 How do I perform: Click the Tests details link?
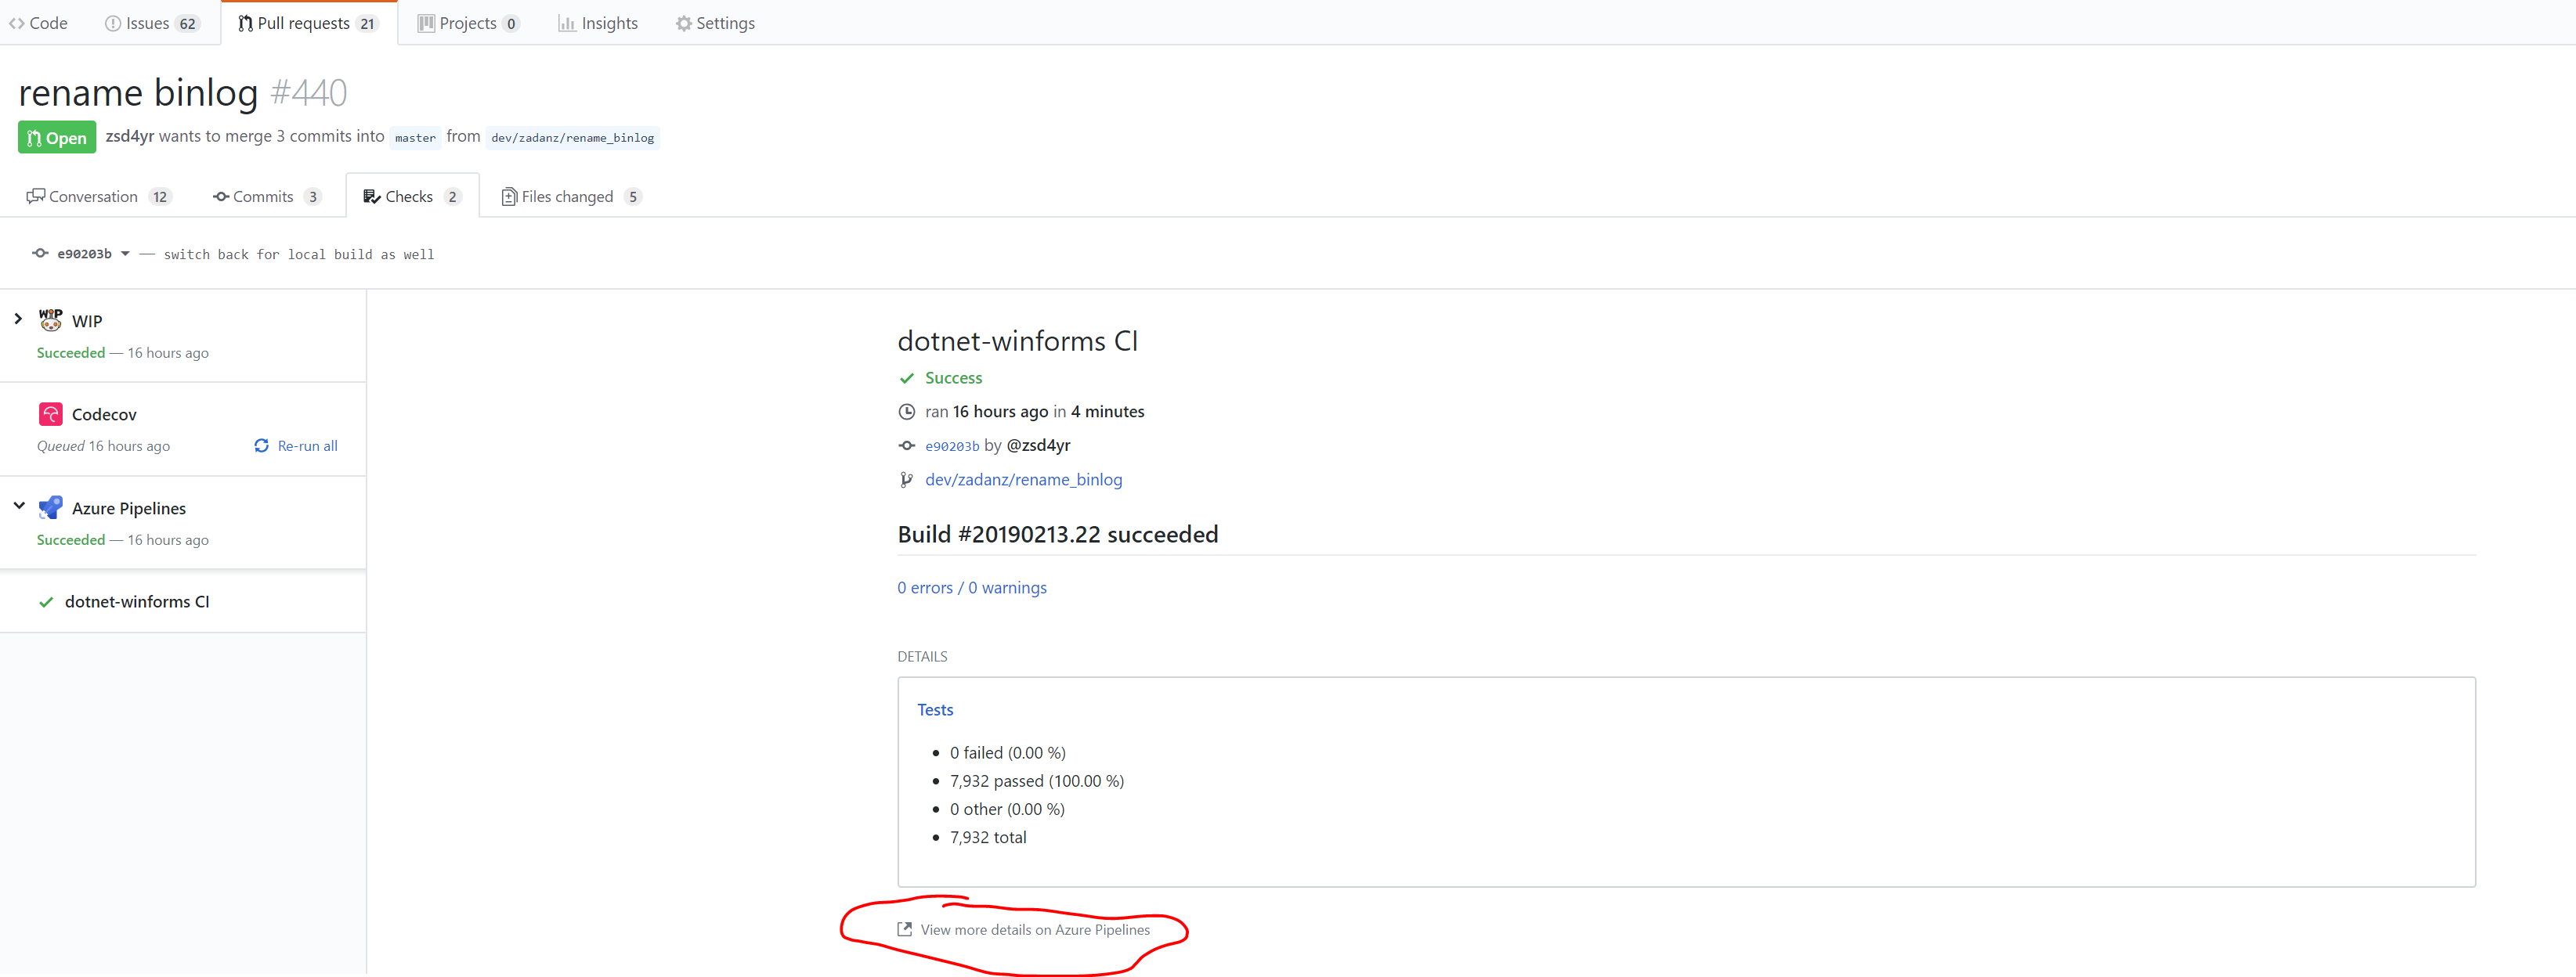tap(934, 710)
